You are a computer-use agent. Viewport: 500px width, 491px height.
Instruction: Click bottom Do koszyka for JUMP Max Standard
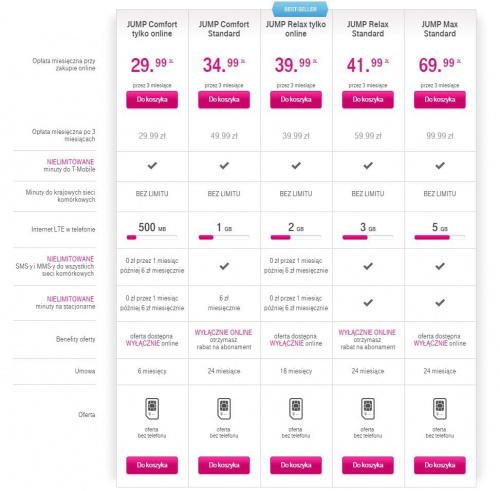[440, 465]
